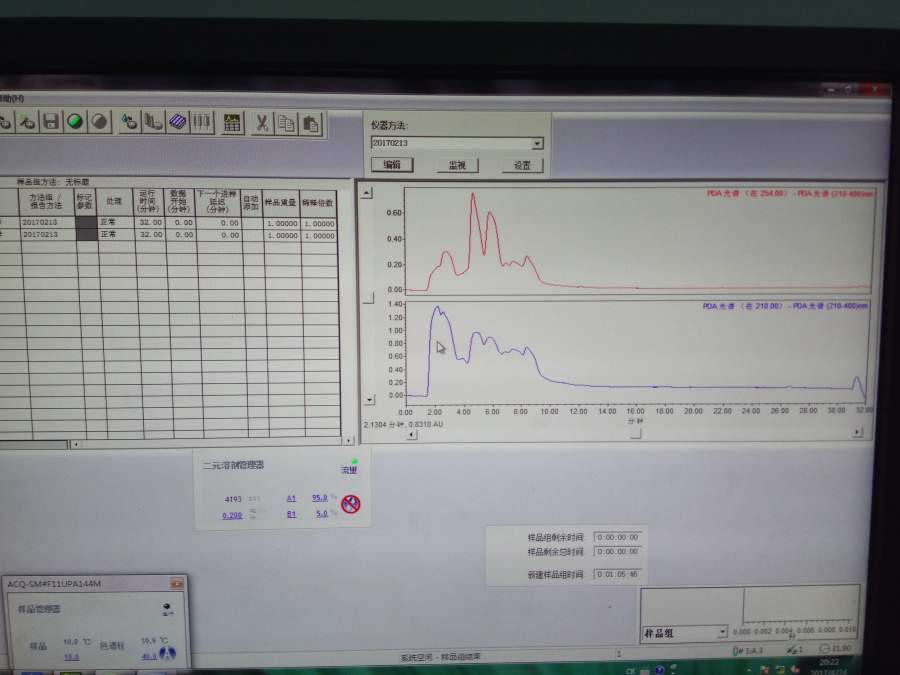This screenshot has width=900, height=675.
Task: Open the 样品组 dropdown at bottom right
Action: (722, 633)
